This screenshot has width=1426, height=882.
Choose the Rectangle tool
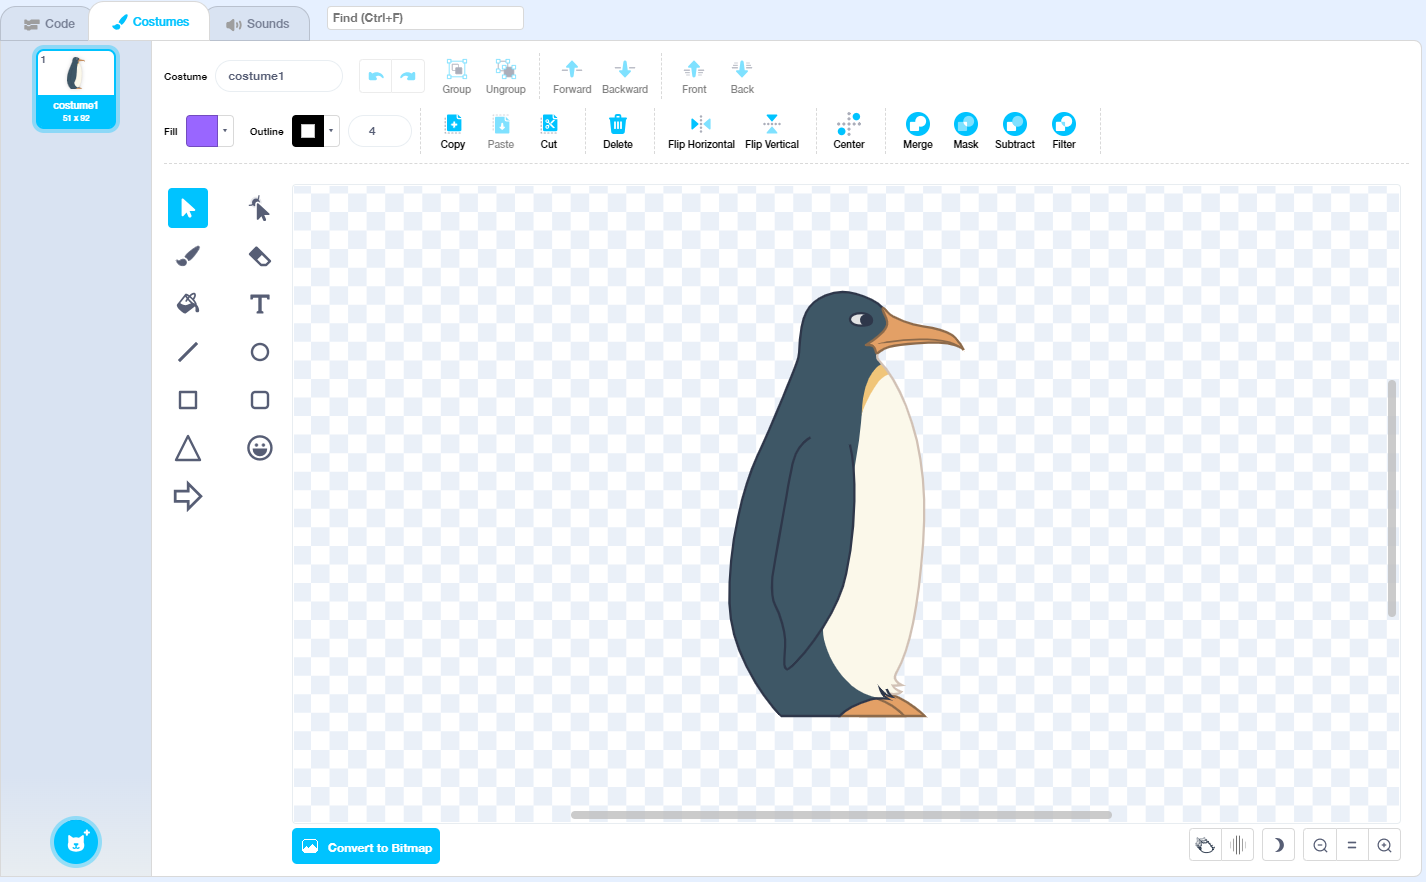(x=188, y=400)
